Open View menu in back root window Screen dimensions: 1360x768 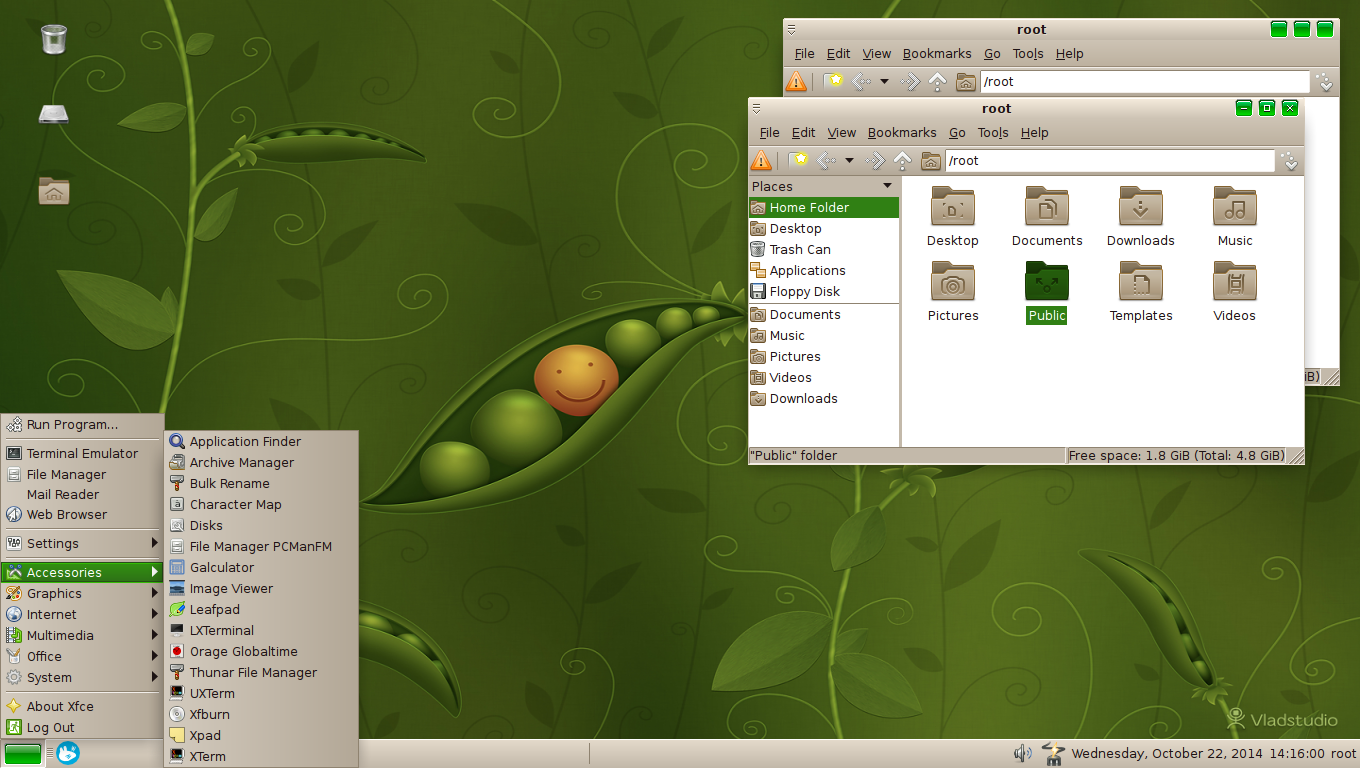876,54
